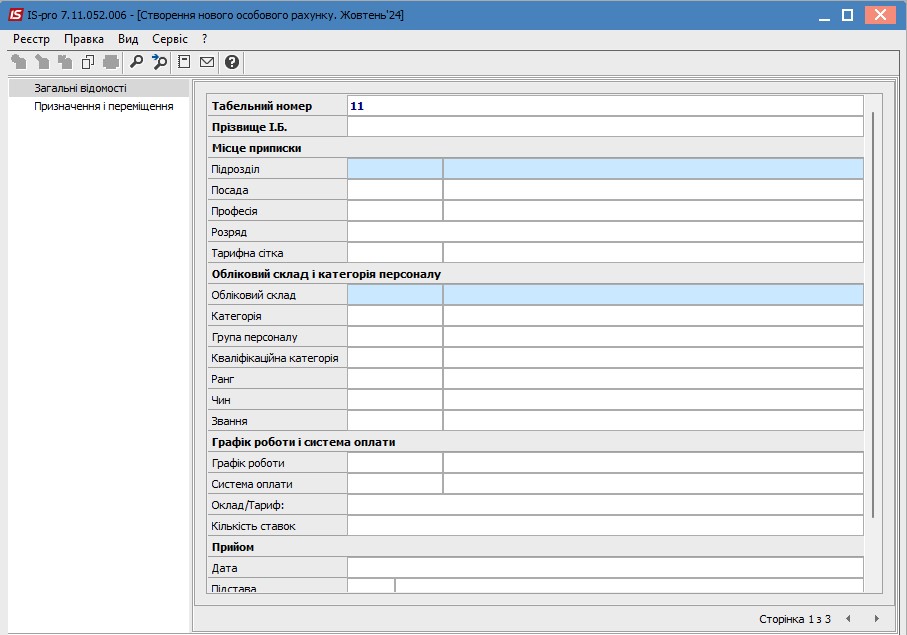Click the 'Сторінка 1 з 3' page indicator
Viewport: 907px width, 635px height.
coord(795,619)
